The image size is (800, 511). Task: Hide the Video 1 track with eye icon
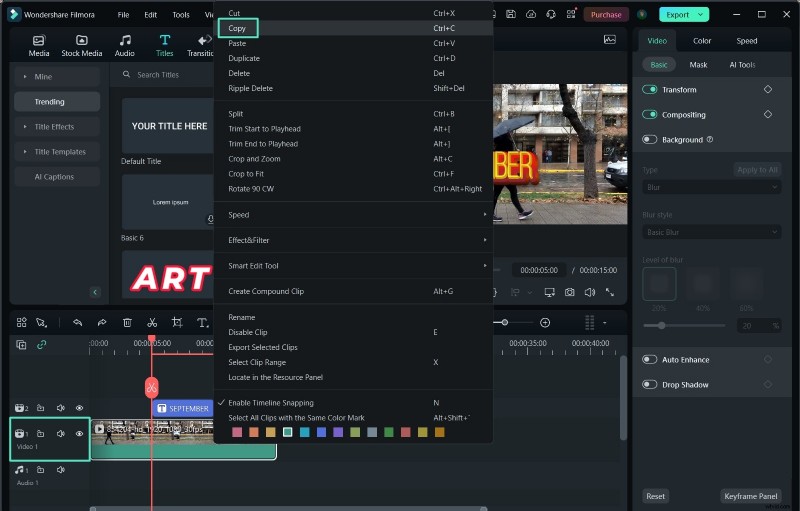coord(79,434)
